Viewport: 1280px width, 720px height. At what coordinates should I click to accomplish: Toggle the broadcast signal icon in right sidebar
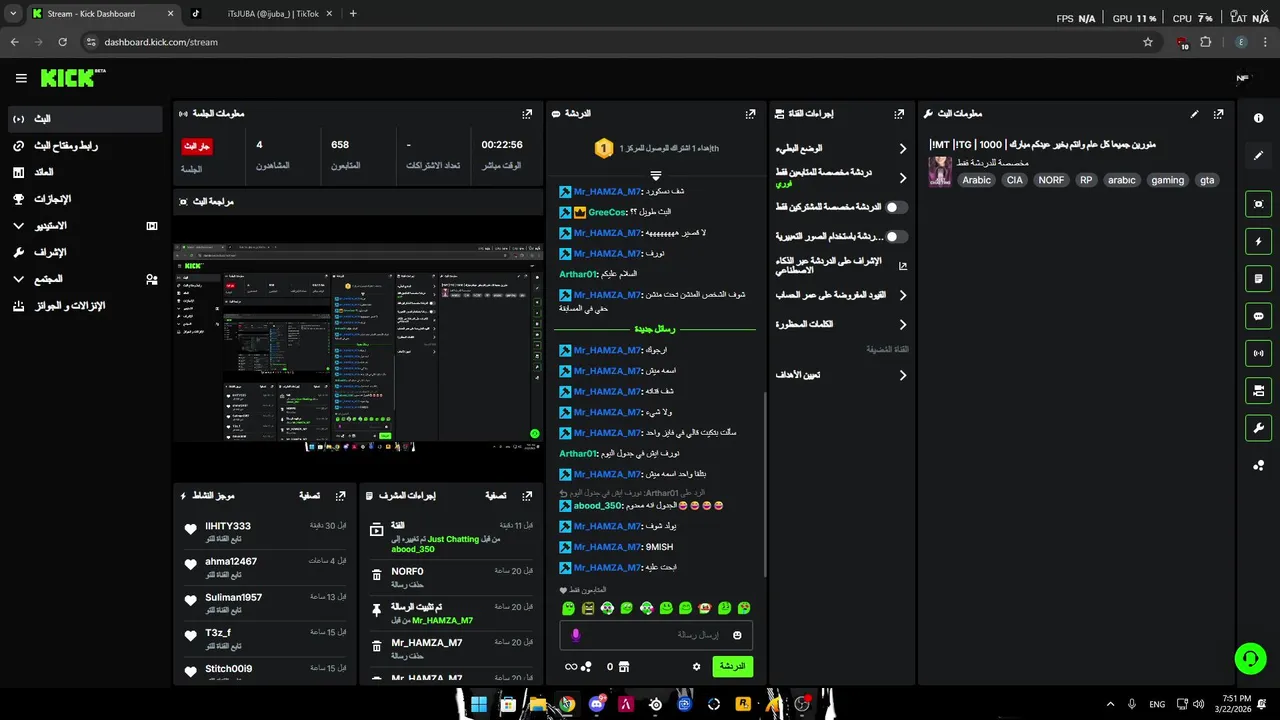[1258, 353]
